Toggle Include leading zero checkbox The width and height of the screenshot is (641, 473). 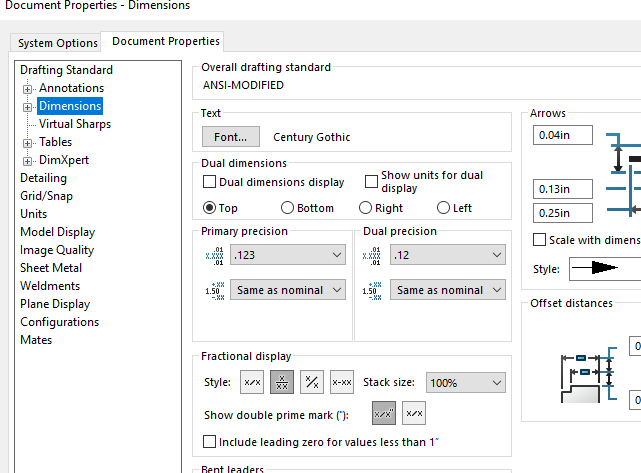pos(210,441)
